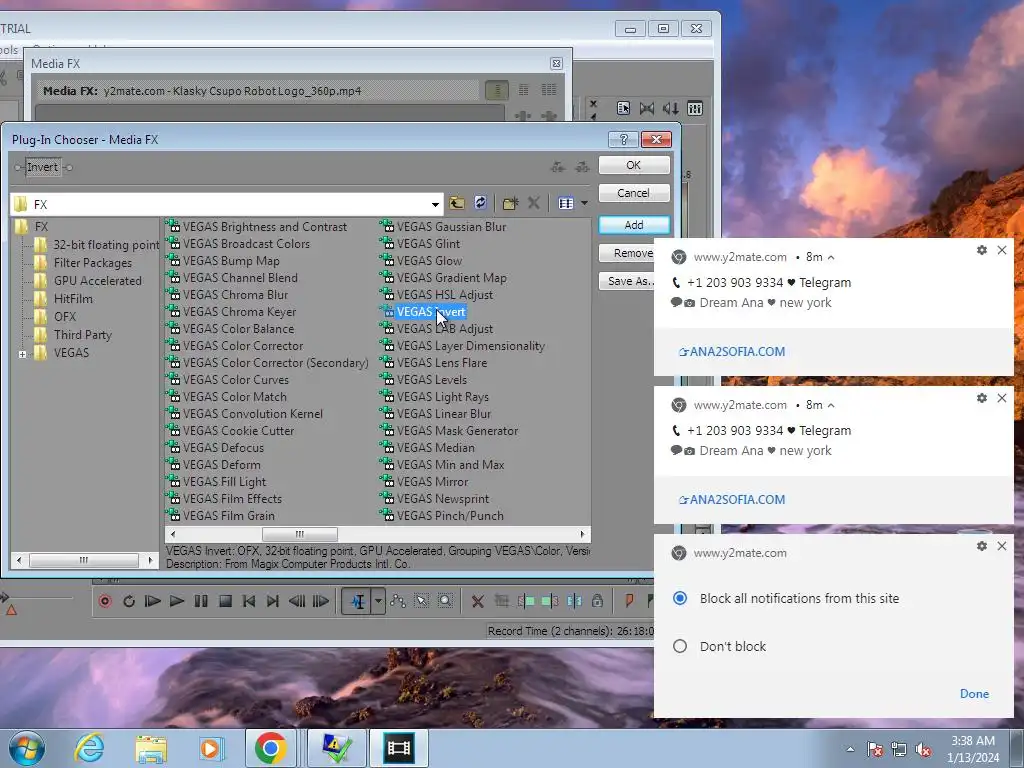Select the Filter Packages folder
Viewport: 1024px width, 768px height.
[93, 263]
